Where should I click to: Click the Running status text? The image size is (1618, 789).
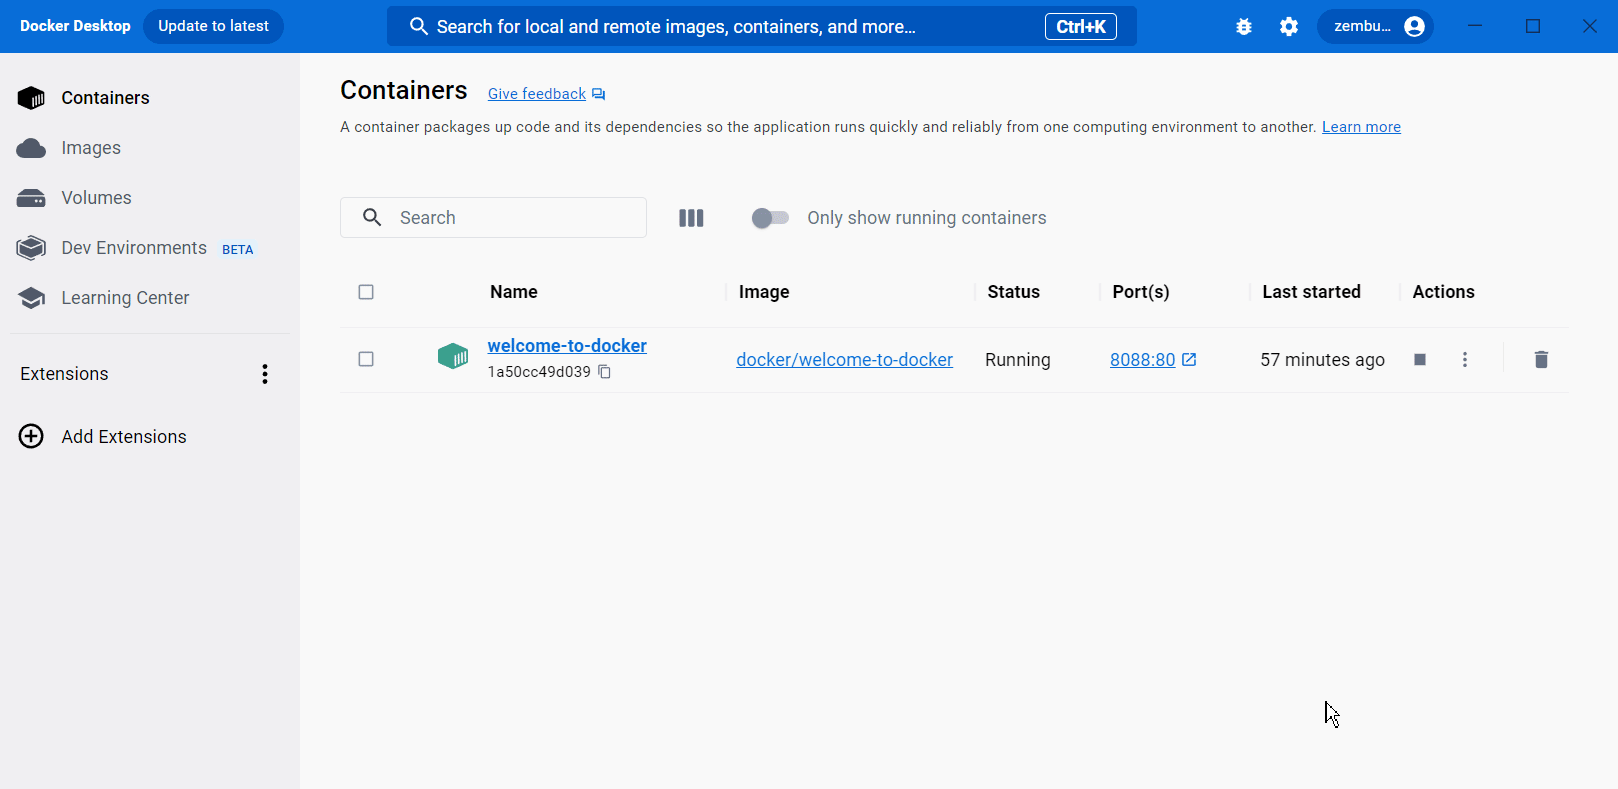tap(1017, 360)
